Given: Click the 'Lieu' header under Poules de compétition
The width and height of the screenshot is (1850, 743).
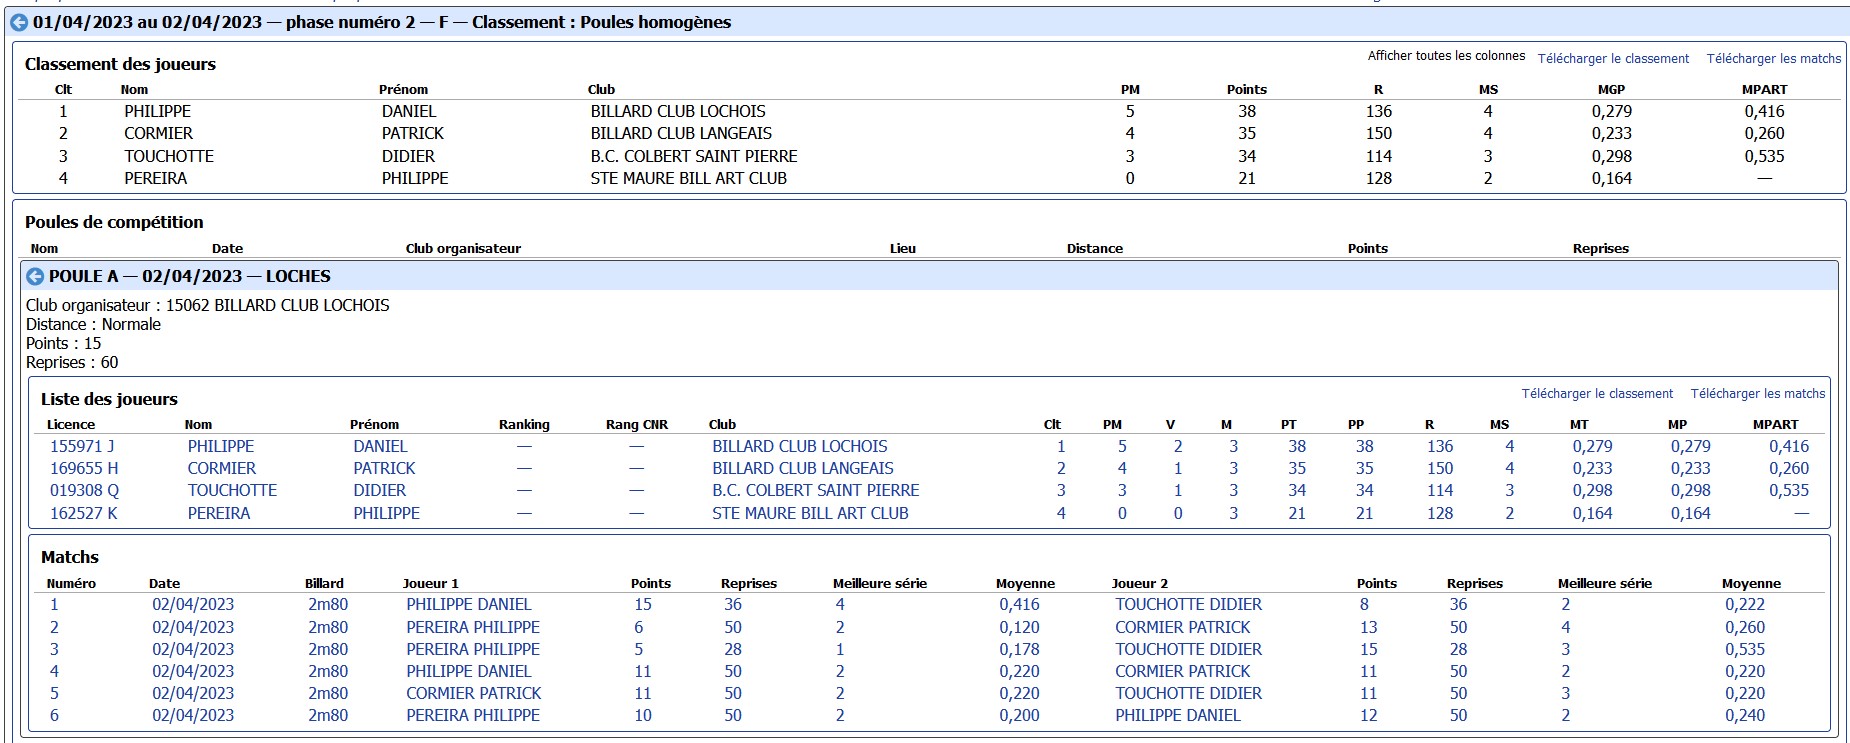Looking at the screenshot, I should point(903,248).
